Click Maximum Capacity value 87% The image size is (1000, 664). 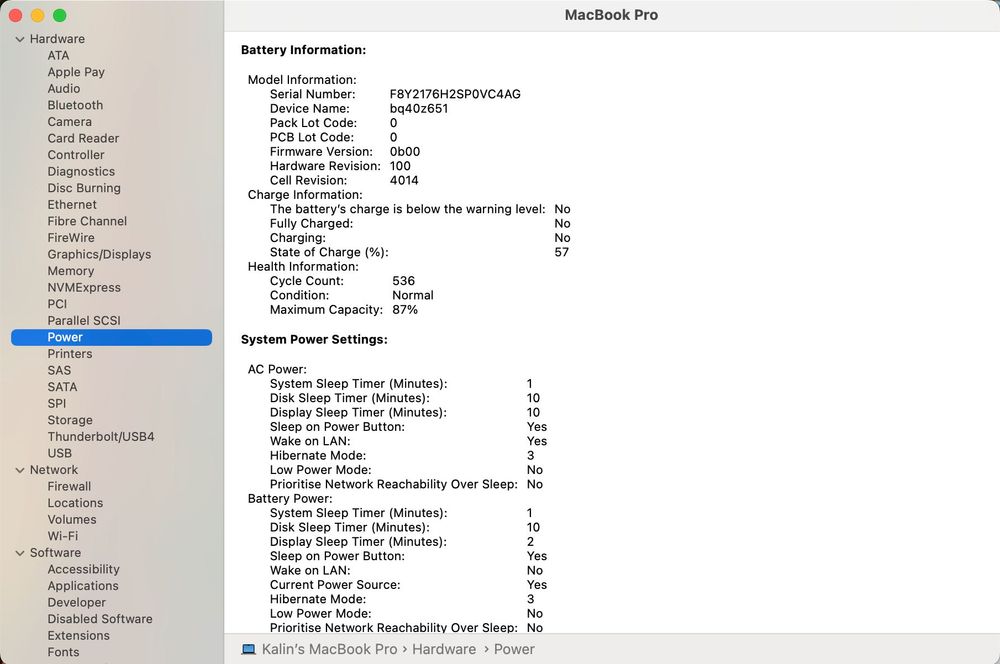tap(405, 310)
